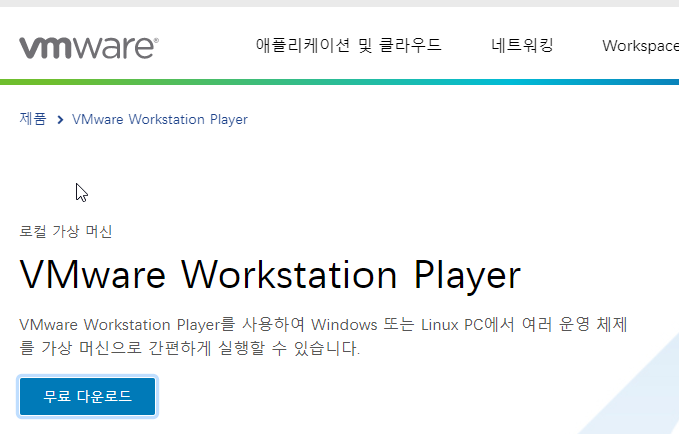Screen dimensions: 679x434
Task: Click the 로컬 가상 머신 label
Action: 66,231
